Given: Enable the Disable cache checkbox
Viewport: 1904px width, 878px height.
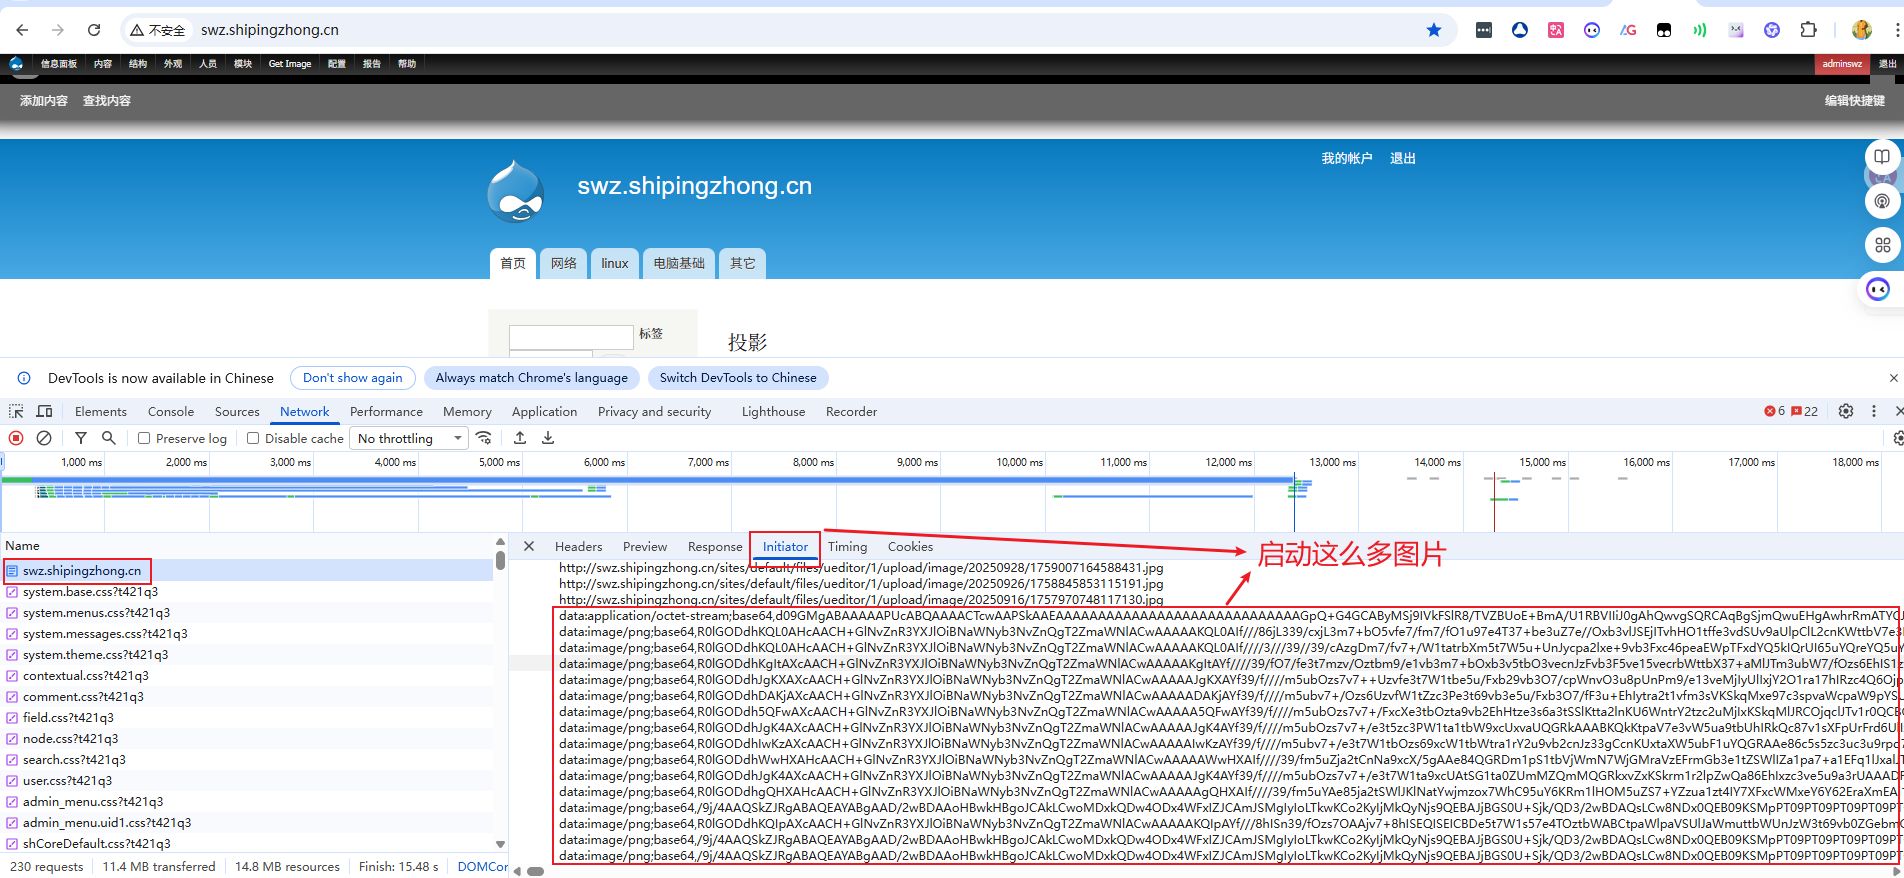Looking at the screenshot, I should pos(253,438).
